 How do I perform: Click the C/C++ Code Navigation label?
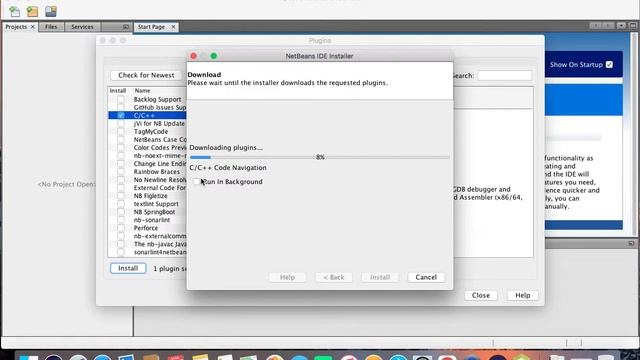pyautogui.click(x=228, y=168)
